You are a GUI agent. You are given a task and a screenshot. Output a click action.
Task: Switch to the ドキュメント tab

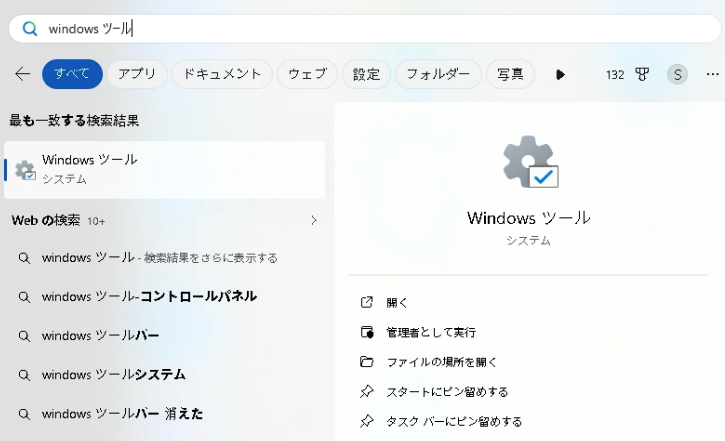coord(221,74)
